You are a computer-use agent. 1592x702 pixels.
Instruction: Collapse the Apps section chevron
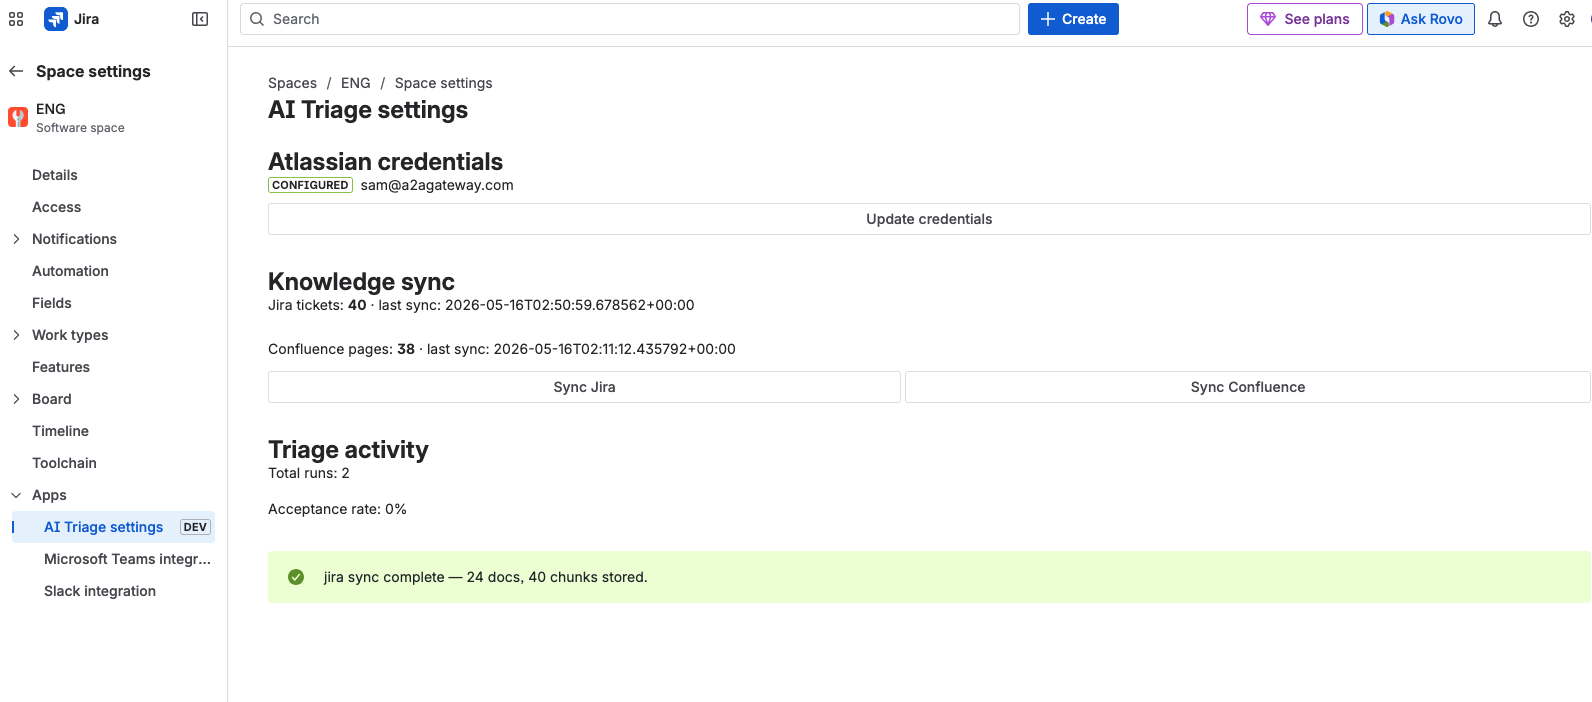[x=16, y=495]
